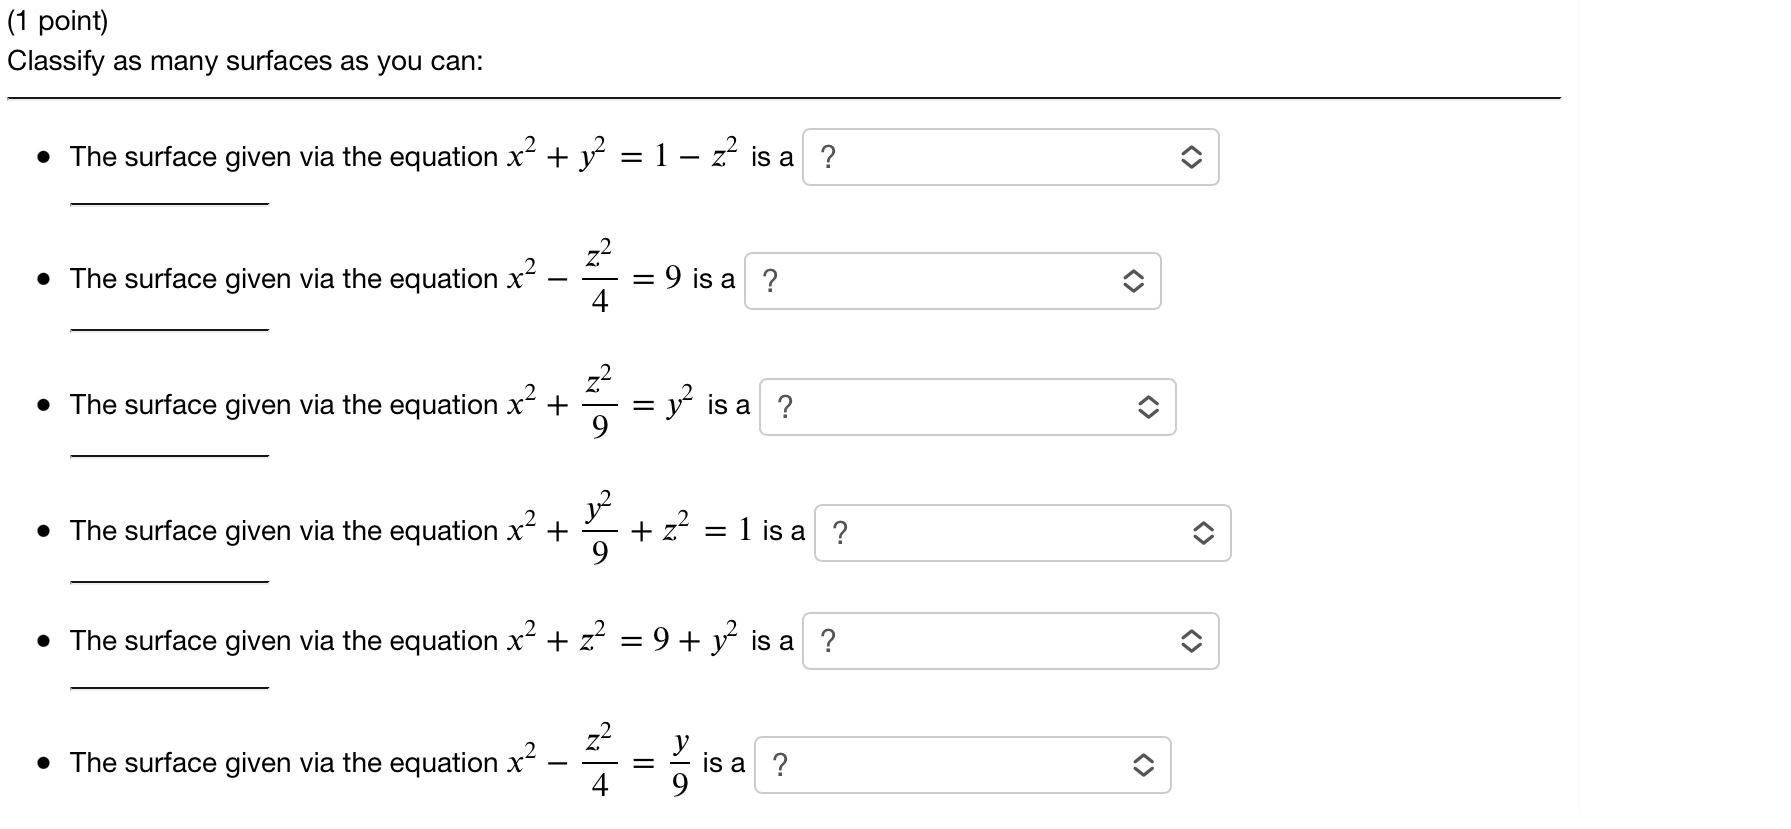1791x829 pixels.
Task: Click the chevron icon beside x² + y²/9 + z² = 1 selector
Action: (x=1203, y=533)
